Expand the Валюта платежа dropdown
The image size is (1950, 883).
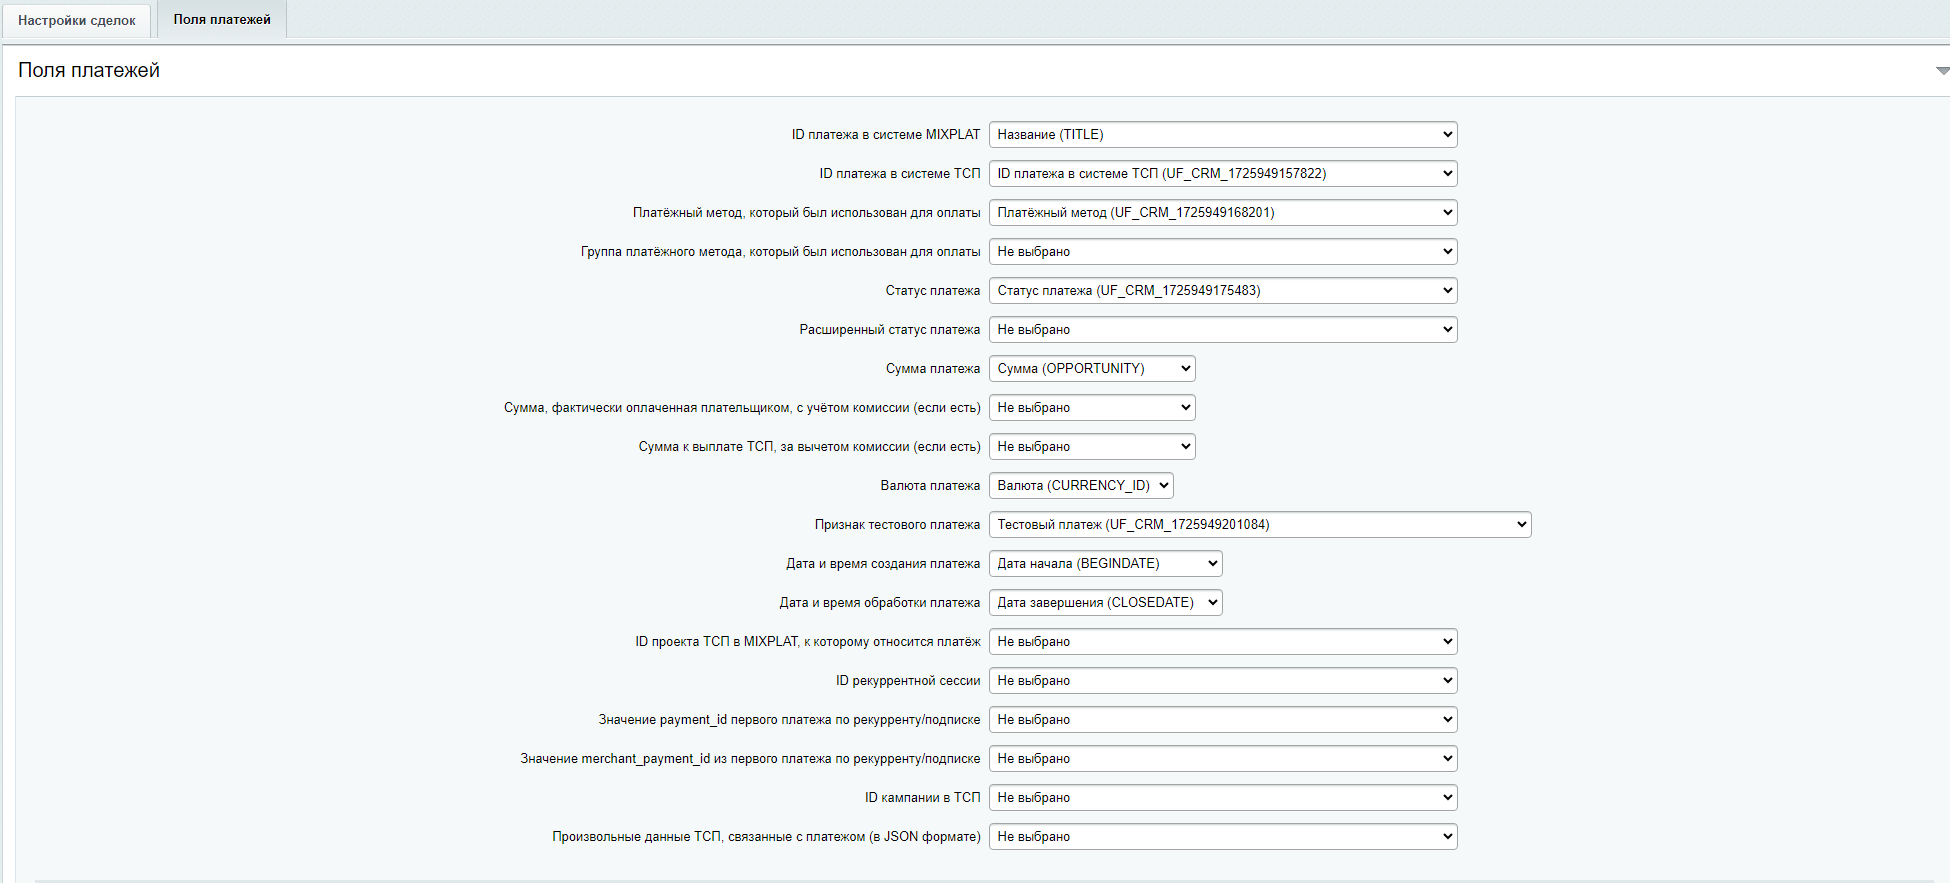1080,486
